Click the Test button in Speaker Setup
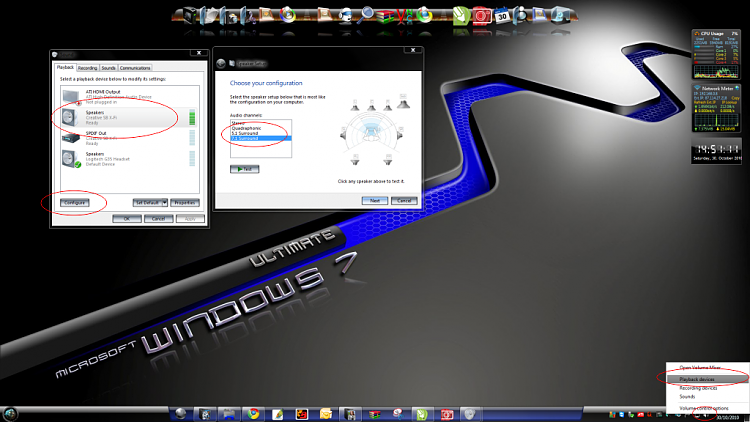Image resolution: width=750 pixels, height=422 pixels. point(244,169)
